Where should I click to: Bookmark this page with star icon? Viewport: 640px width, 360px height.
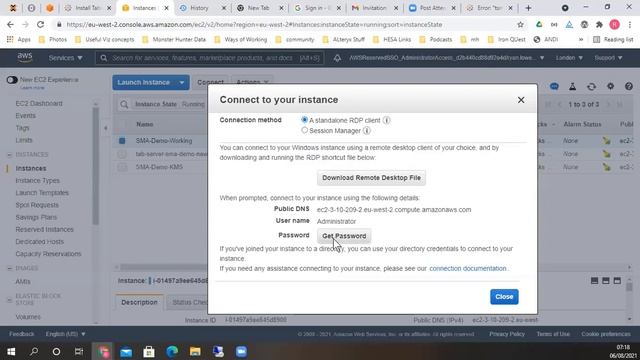520,24
